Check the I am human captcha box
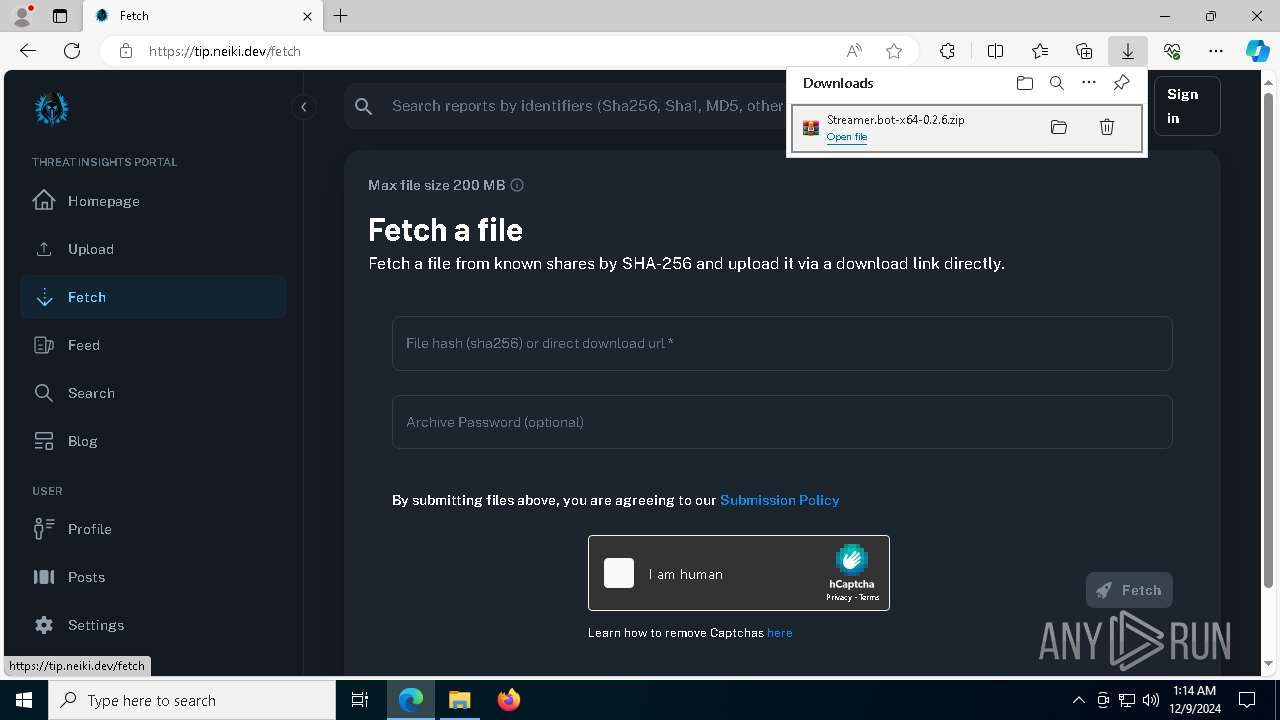Screen dimensions: 1280x720 619,573
